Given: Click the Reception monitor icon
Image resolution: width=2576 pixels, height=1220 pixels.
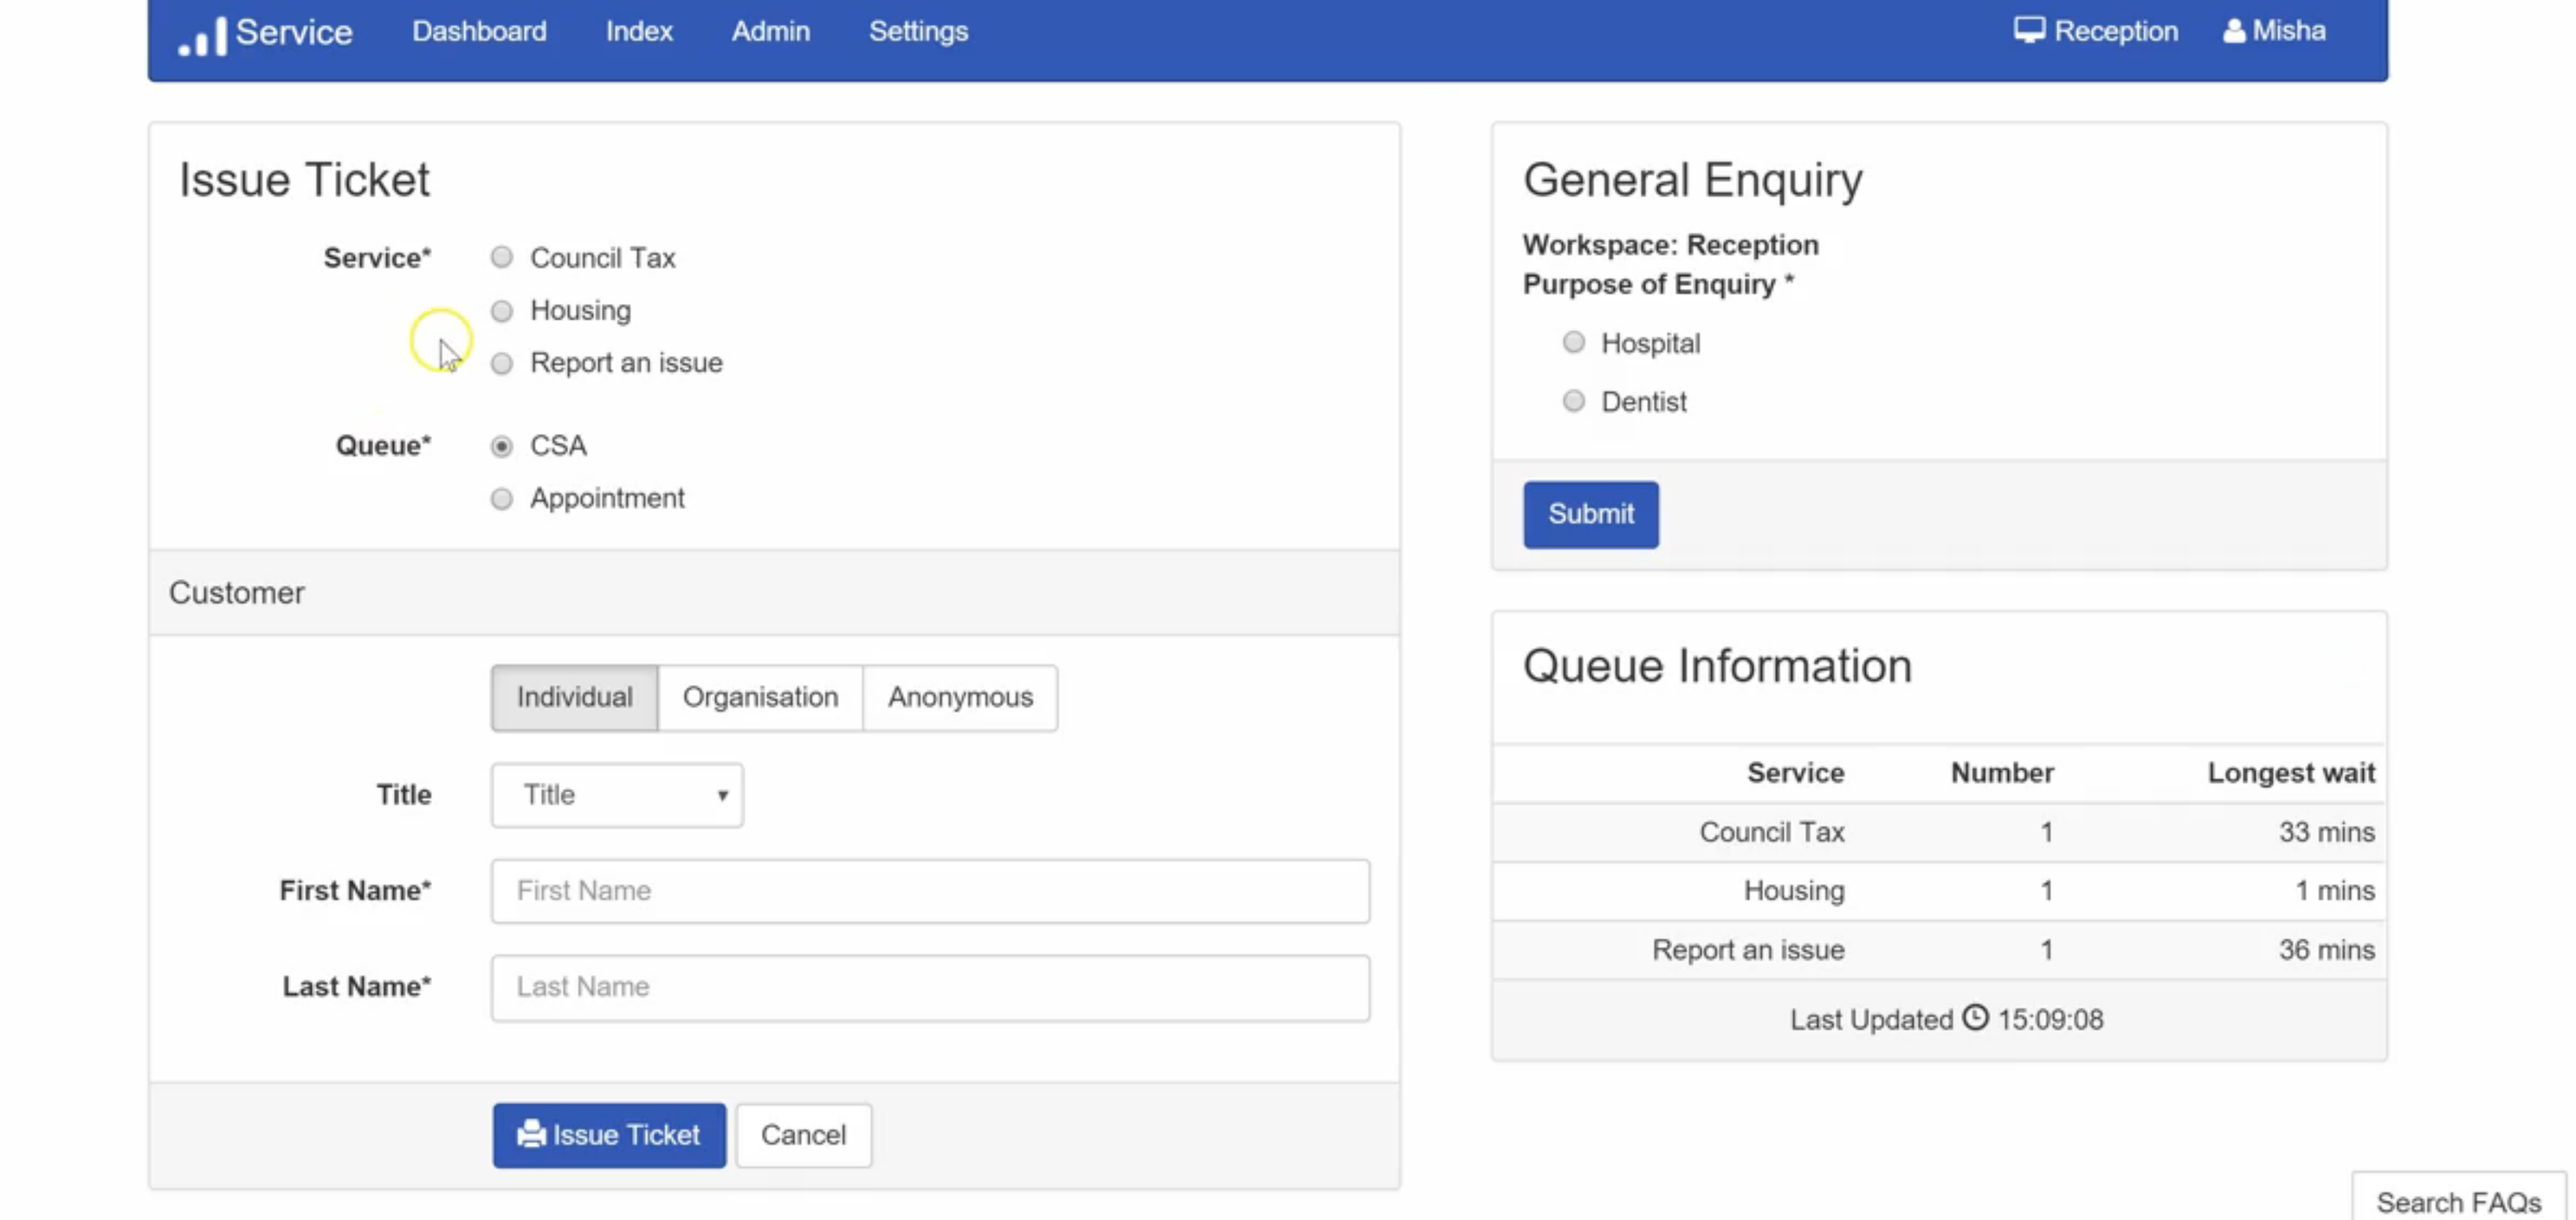Looking at the screenshot, I should (2030, 30).
